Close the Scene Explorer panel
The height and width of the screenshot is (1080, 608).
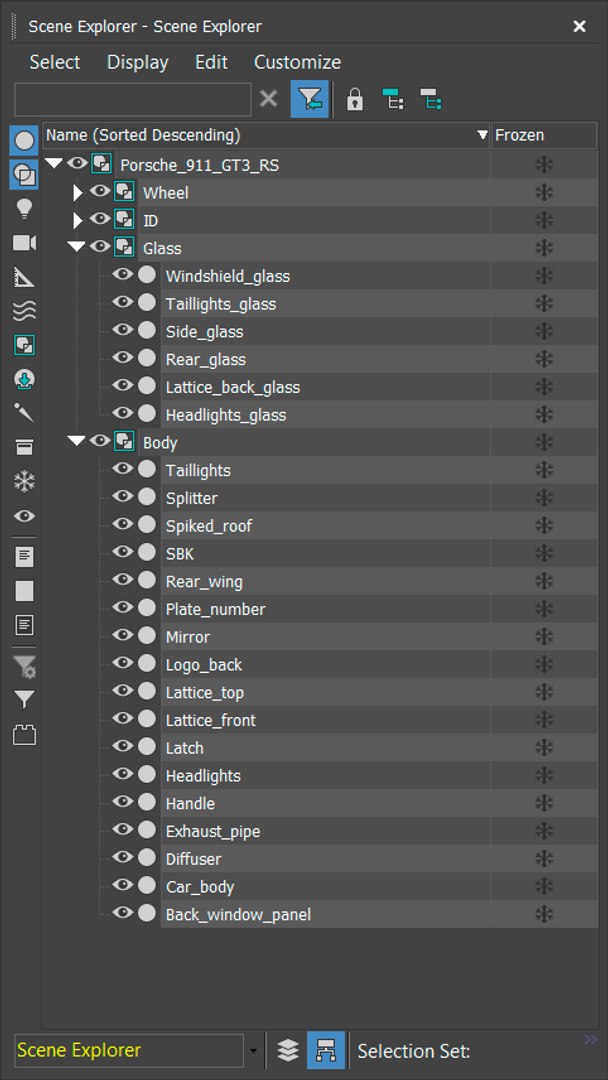pyautogui.click(x=580, y=26)
